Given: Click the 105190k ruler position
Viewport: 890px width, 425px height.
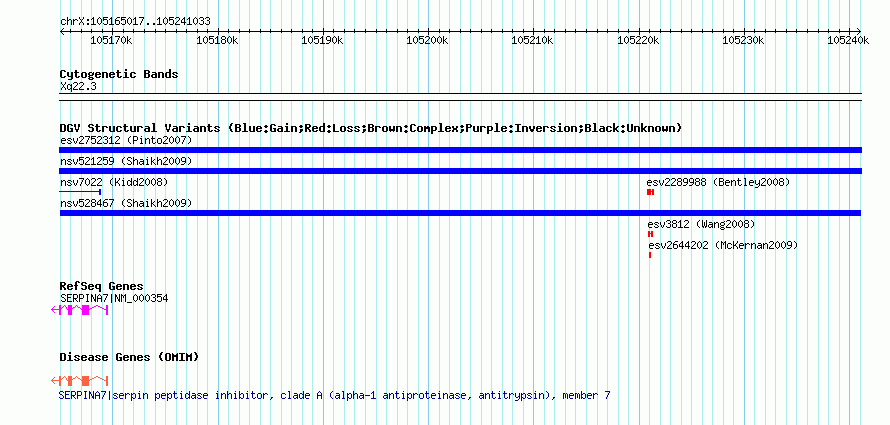Looking at the screenshot, I should pos(322,40).
